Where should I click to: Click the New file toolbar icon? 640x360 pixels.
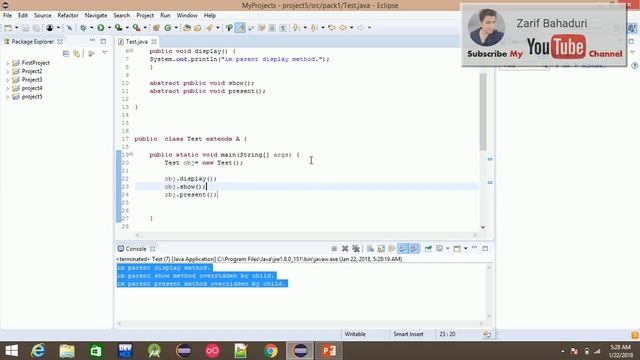point(8,28)
